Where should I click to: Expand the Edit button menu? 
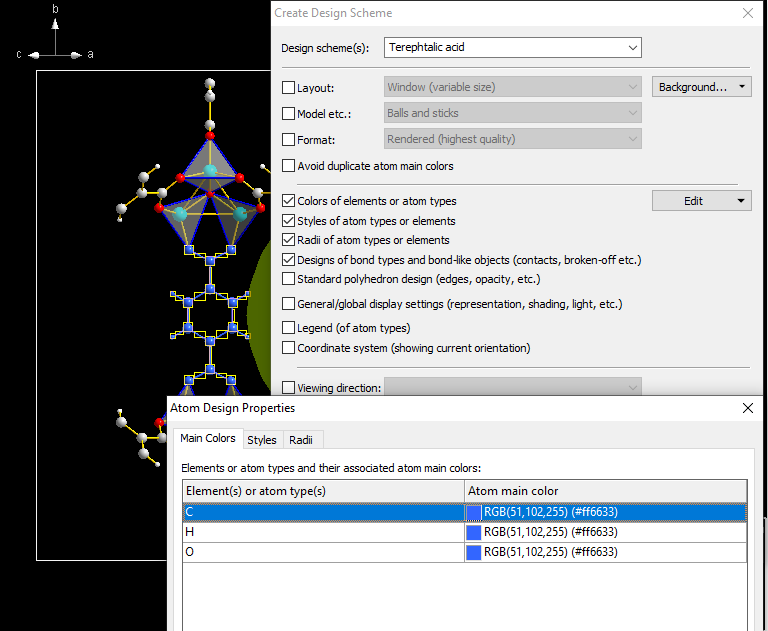[741, 201]
